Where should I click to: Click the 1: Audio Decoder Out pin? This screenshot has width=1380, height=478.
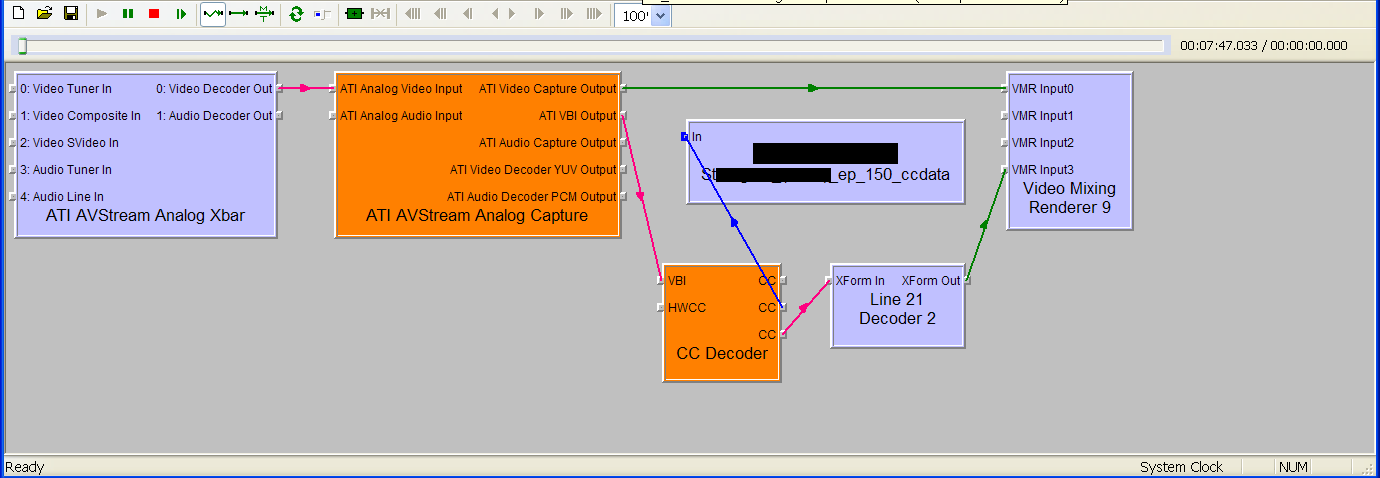(214, 116)
